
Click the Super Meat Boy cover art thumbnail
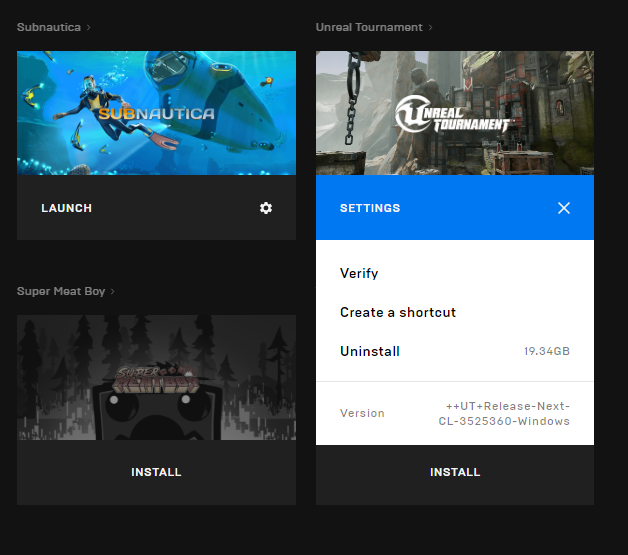pyautogui.click(x=156, y=377)
